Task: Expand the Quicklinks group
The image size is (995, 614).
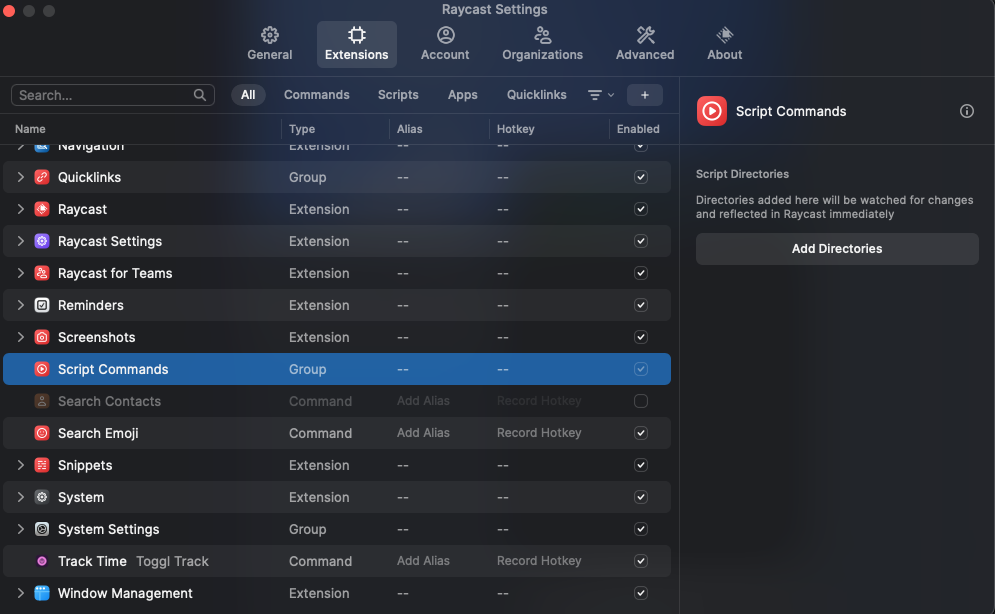Action: [x=19, y=177]
